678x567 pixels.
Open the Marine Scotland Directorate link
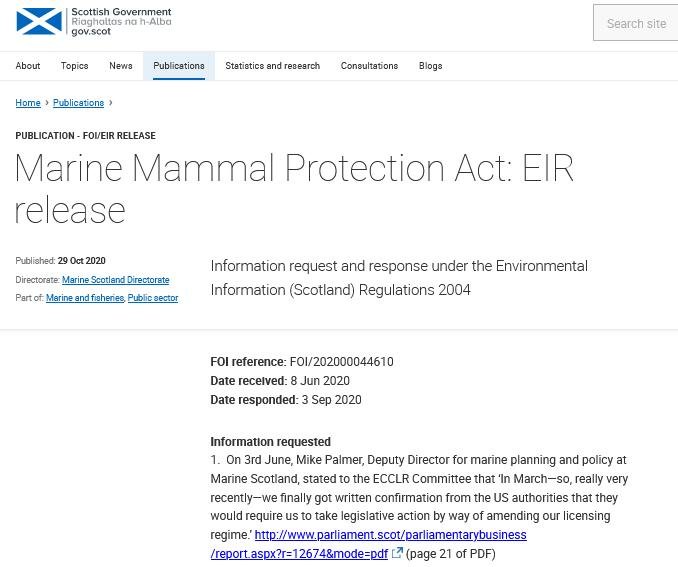pos(115,280)
